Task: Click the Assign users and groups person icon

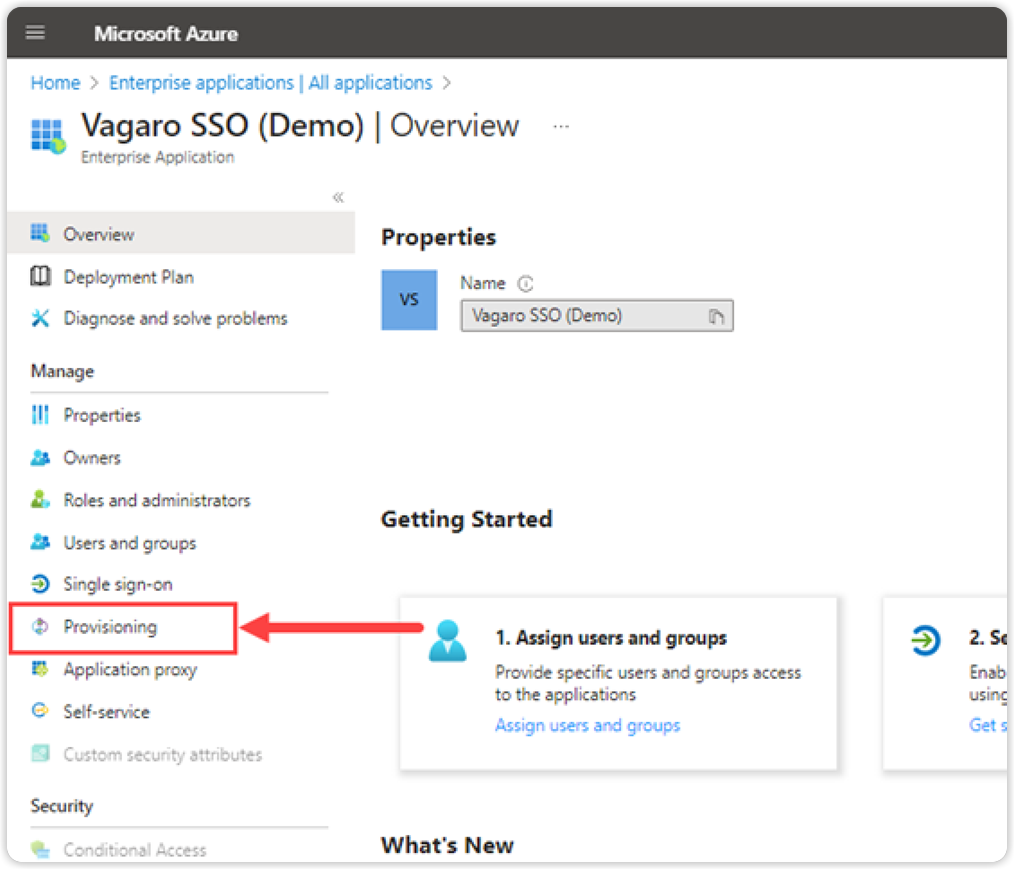Action: click(x=447, y=641)
